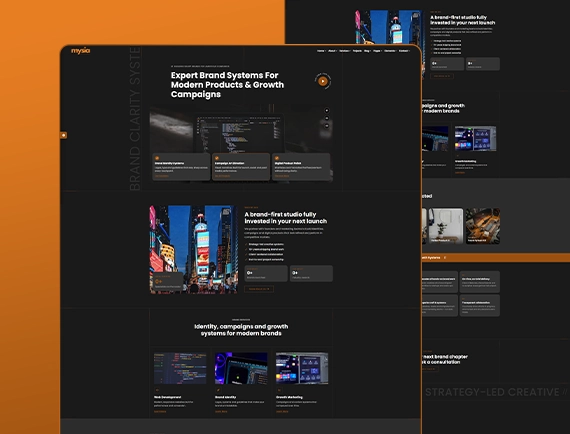Image resolution: width=570 pixels, height=434 pixels.
Task: Open the Web Development code thumbnail
Action: 180,368
